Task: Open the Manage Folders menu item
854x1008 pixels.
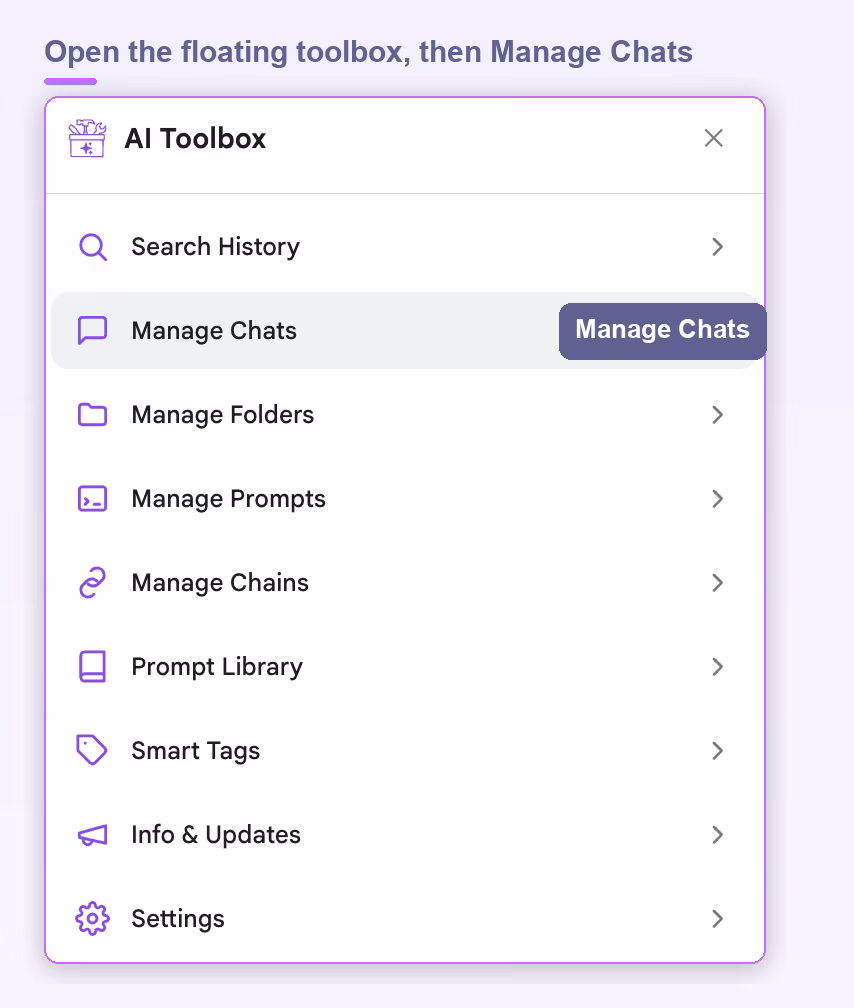Action: tap(404, 415)
